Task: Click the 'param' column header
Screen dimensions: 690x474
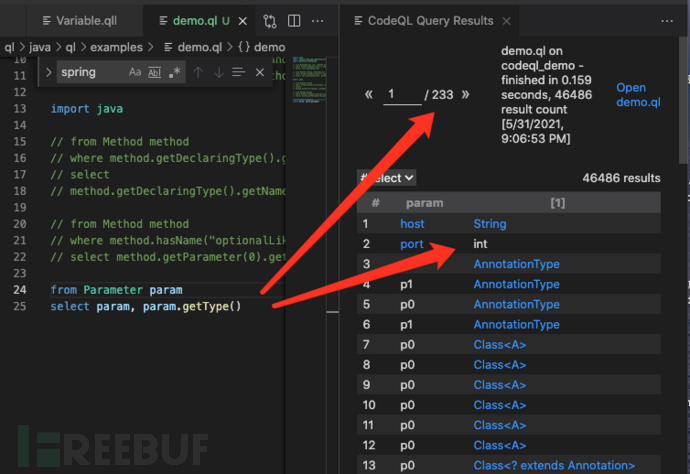Action: click(424, 203)
